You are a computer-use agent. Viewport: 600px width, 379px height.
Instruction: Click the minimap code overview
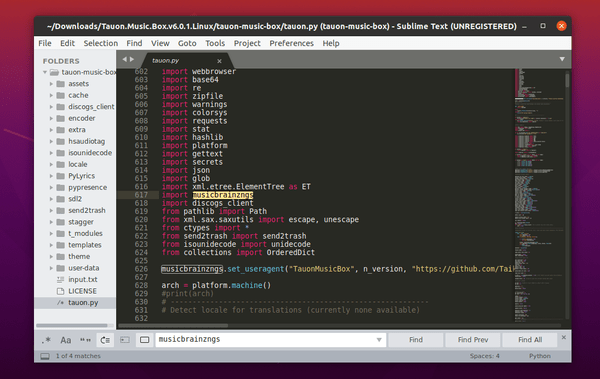coord(539,195)
